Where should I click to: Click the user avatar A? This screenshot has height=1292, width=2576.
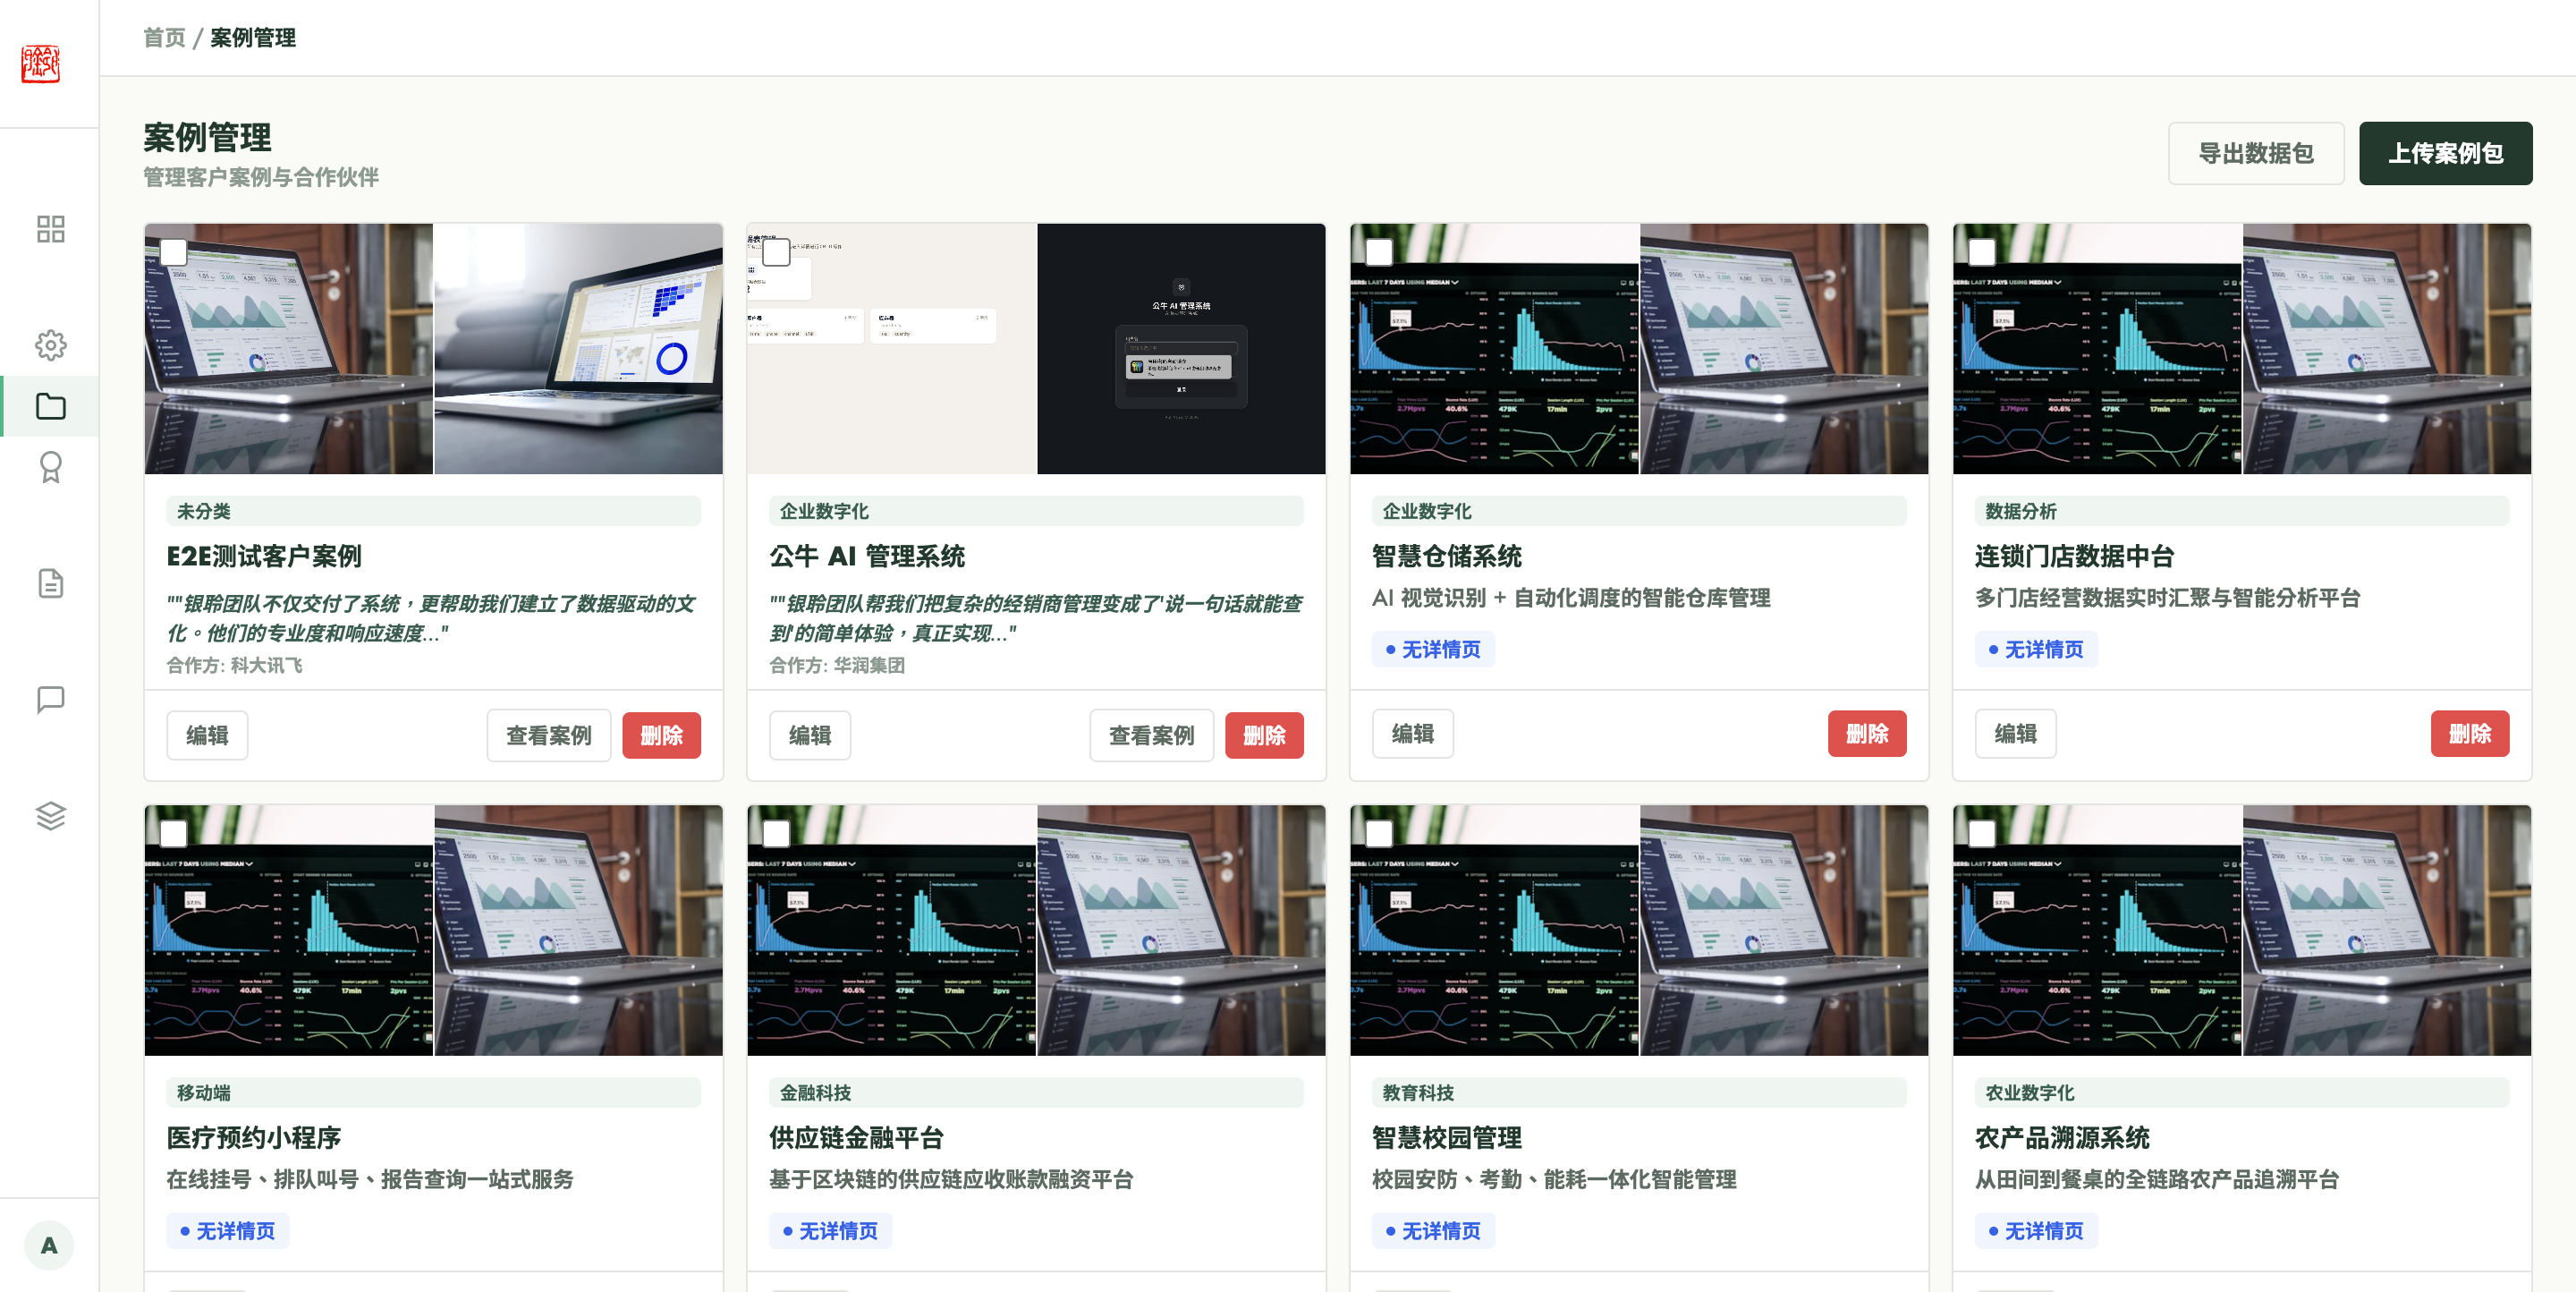(49, 1245)
